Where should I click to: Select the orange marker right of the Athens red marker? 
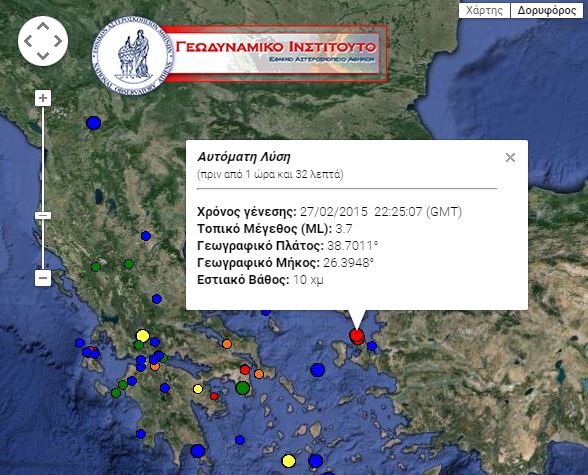coord(259,374)
